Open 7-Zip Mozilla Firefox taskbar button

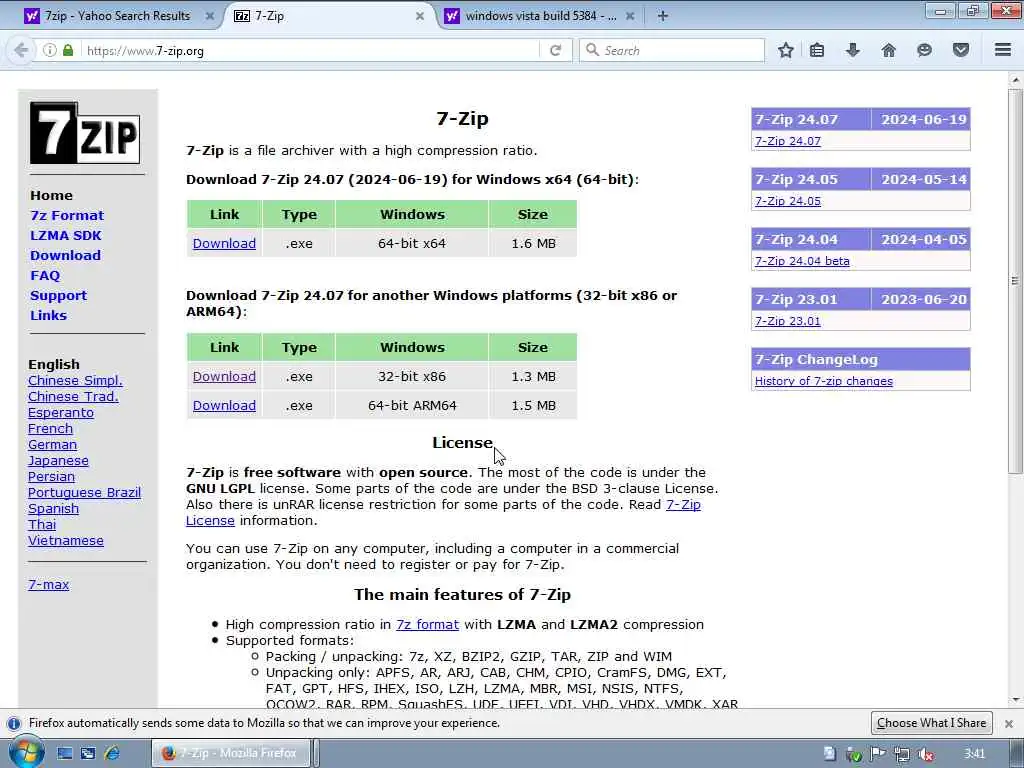point(232,753)
